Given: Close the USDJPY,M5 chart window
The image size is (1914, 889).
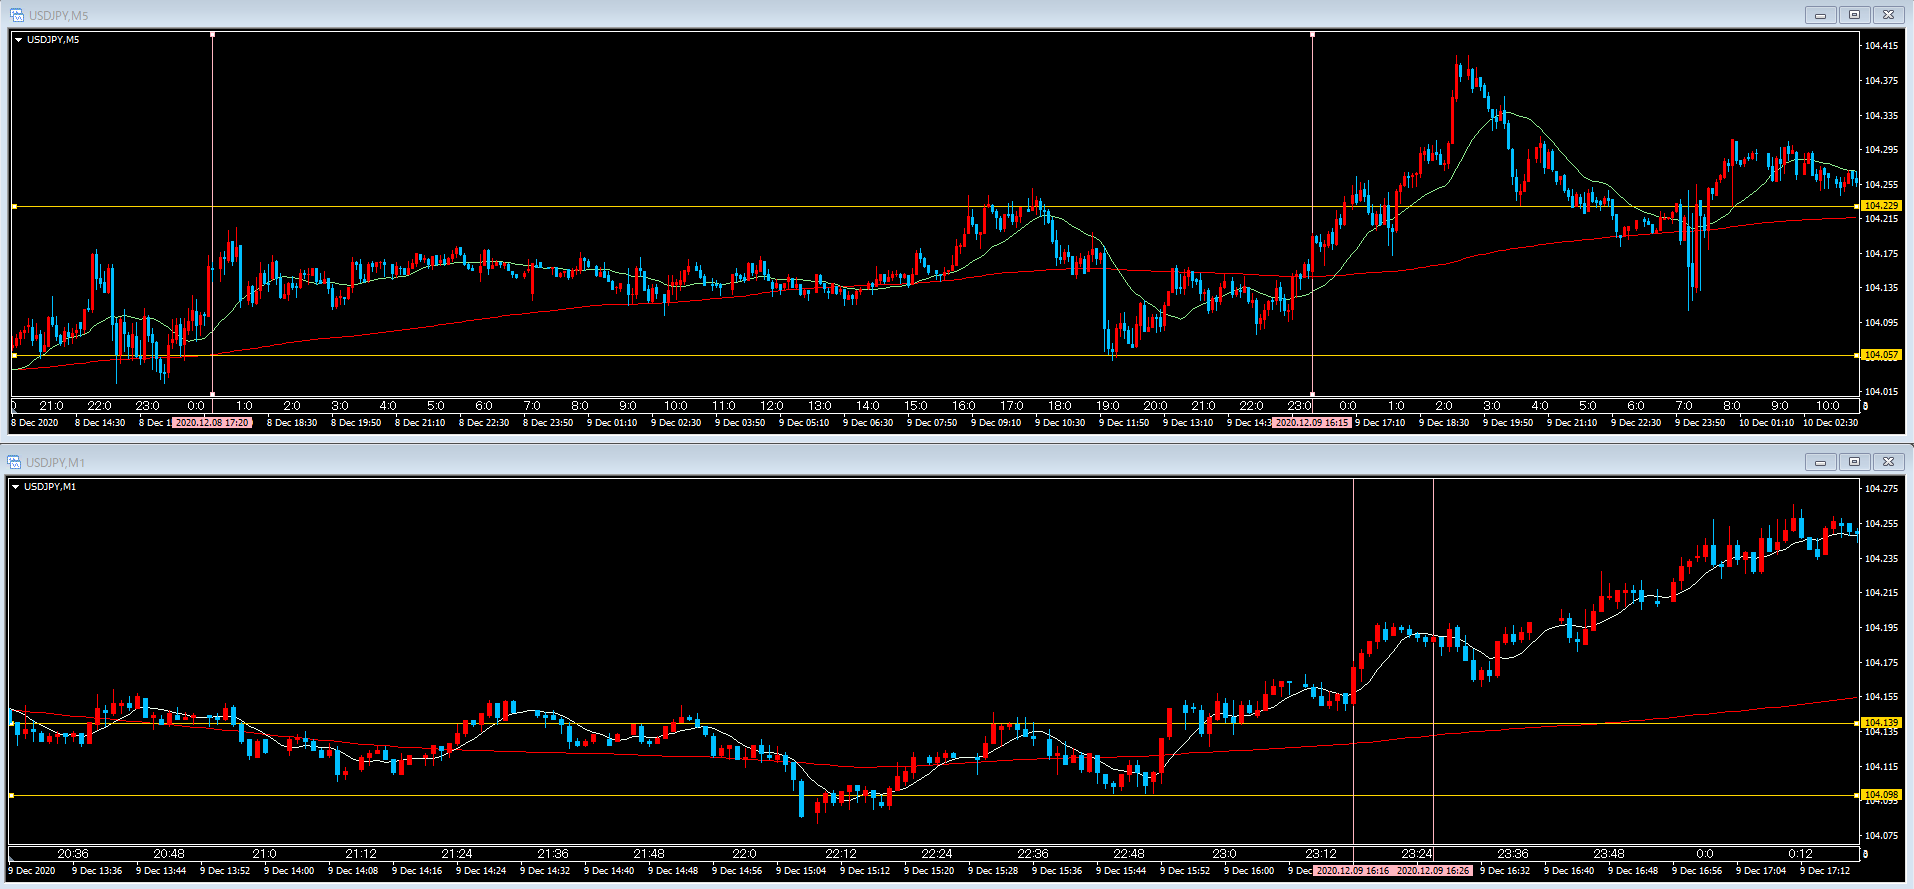Looking at the screenshot, I should click(x=1887, y=15).
